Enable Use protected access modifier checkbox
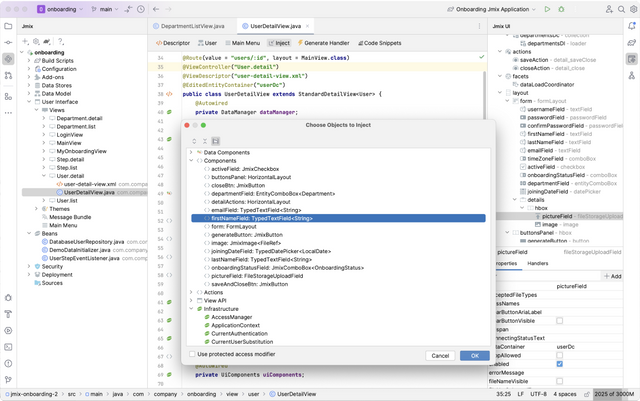The height and width of the screenshot is (401, 640). pyautogui.click(x=194, y=354)
